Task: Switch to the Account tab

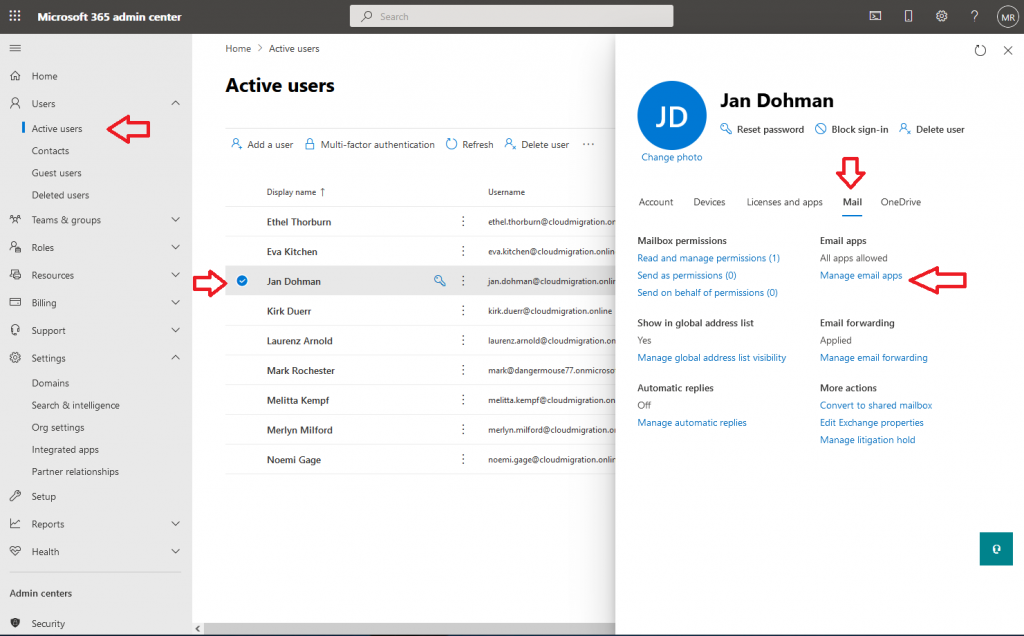Action: click(x=656, y=202)
